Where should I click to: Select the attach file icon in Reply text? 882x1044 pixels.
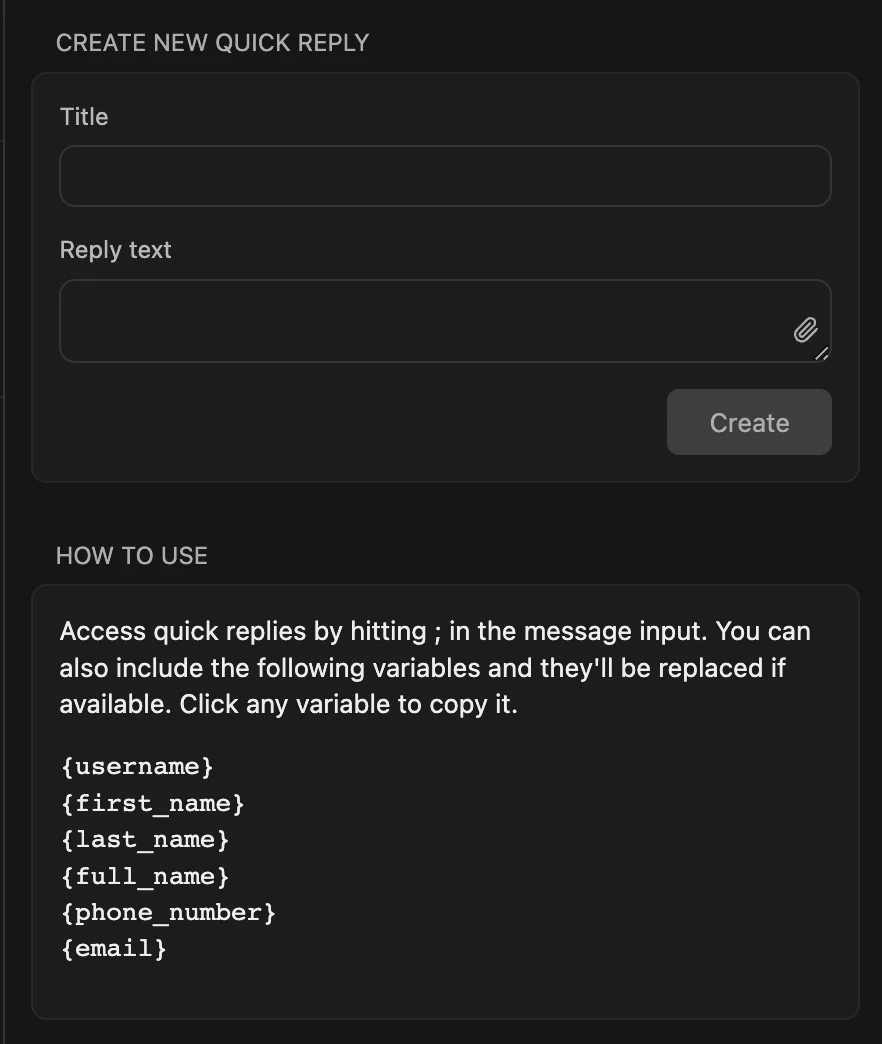[805, 330]
